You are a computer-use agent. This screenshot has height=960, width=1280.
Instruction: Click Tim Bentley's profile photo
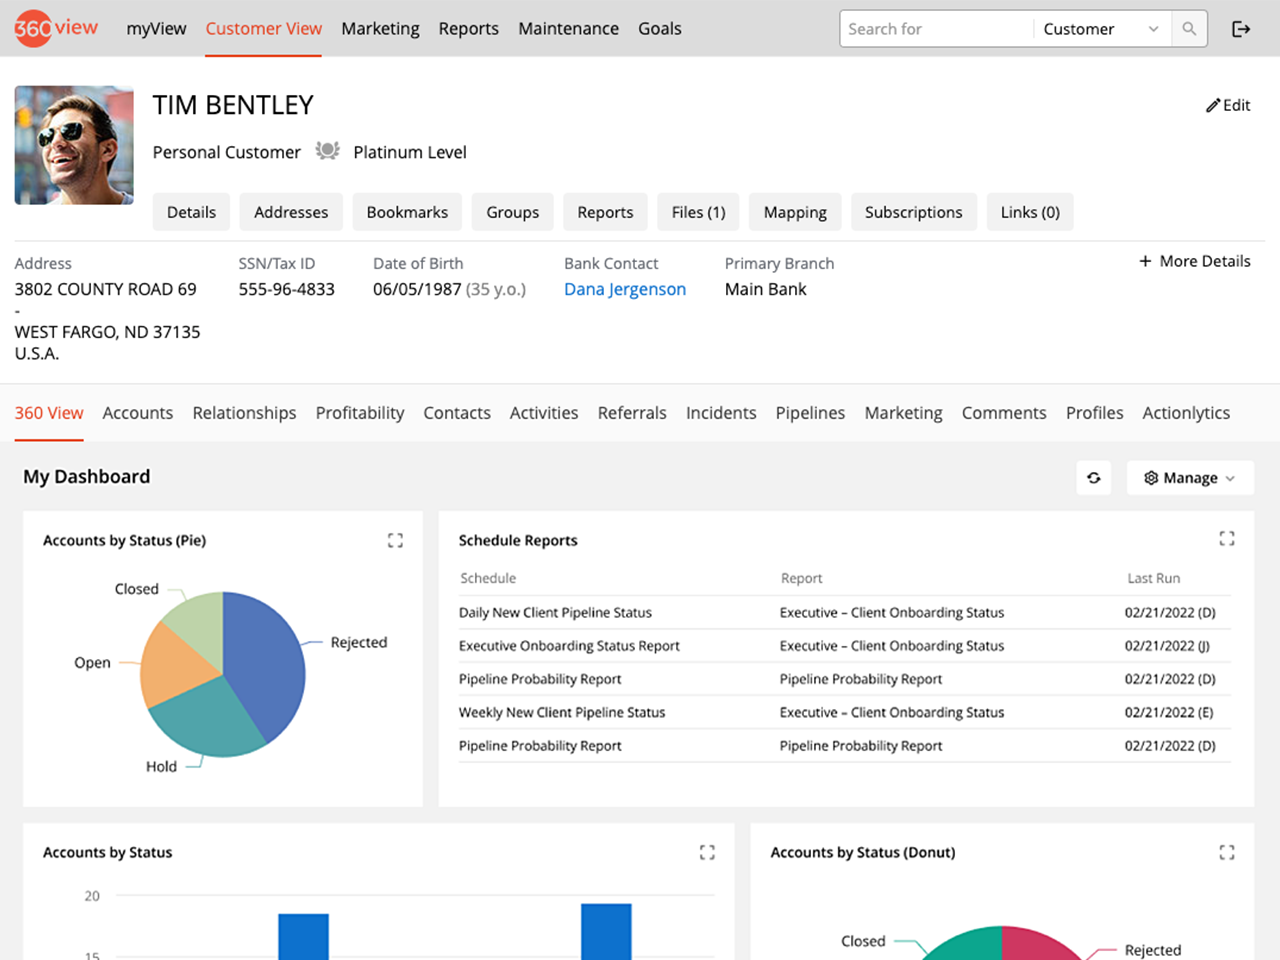[x=74, y=145]
